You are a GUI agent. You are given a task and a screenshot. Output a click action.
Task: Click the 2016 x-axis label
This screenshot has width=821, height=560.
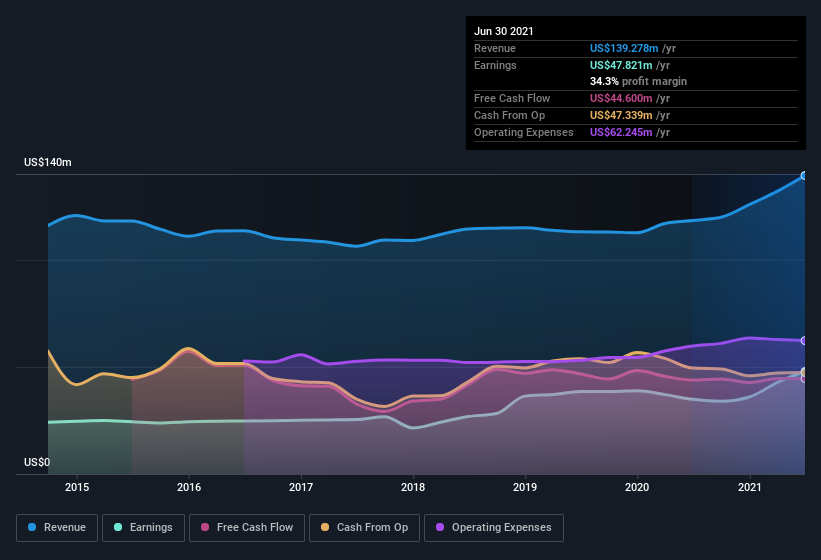point(189,487)
